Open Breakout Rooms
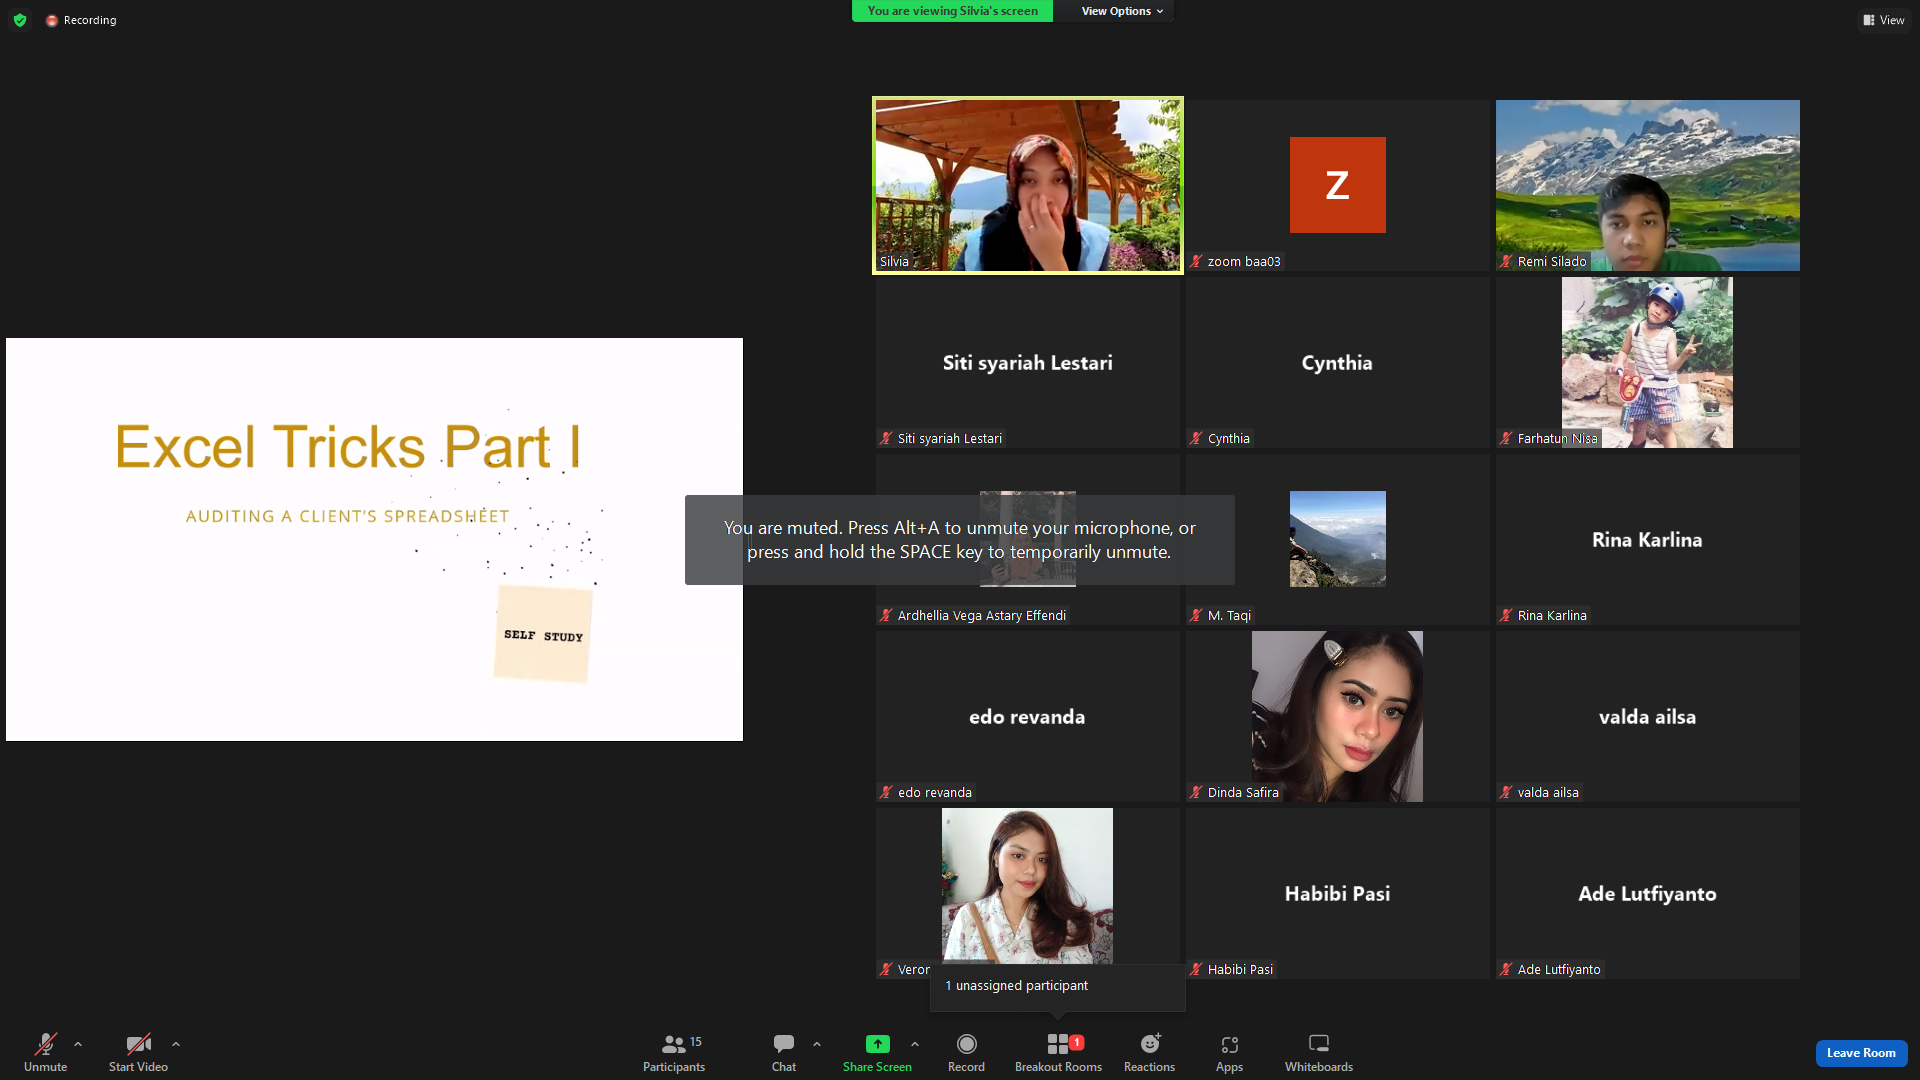 click(x=1058, y=1052)
